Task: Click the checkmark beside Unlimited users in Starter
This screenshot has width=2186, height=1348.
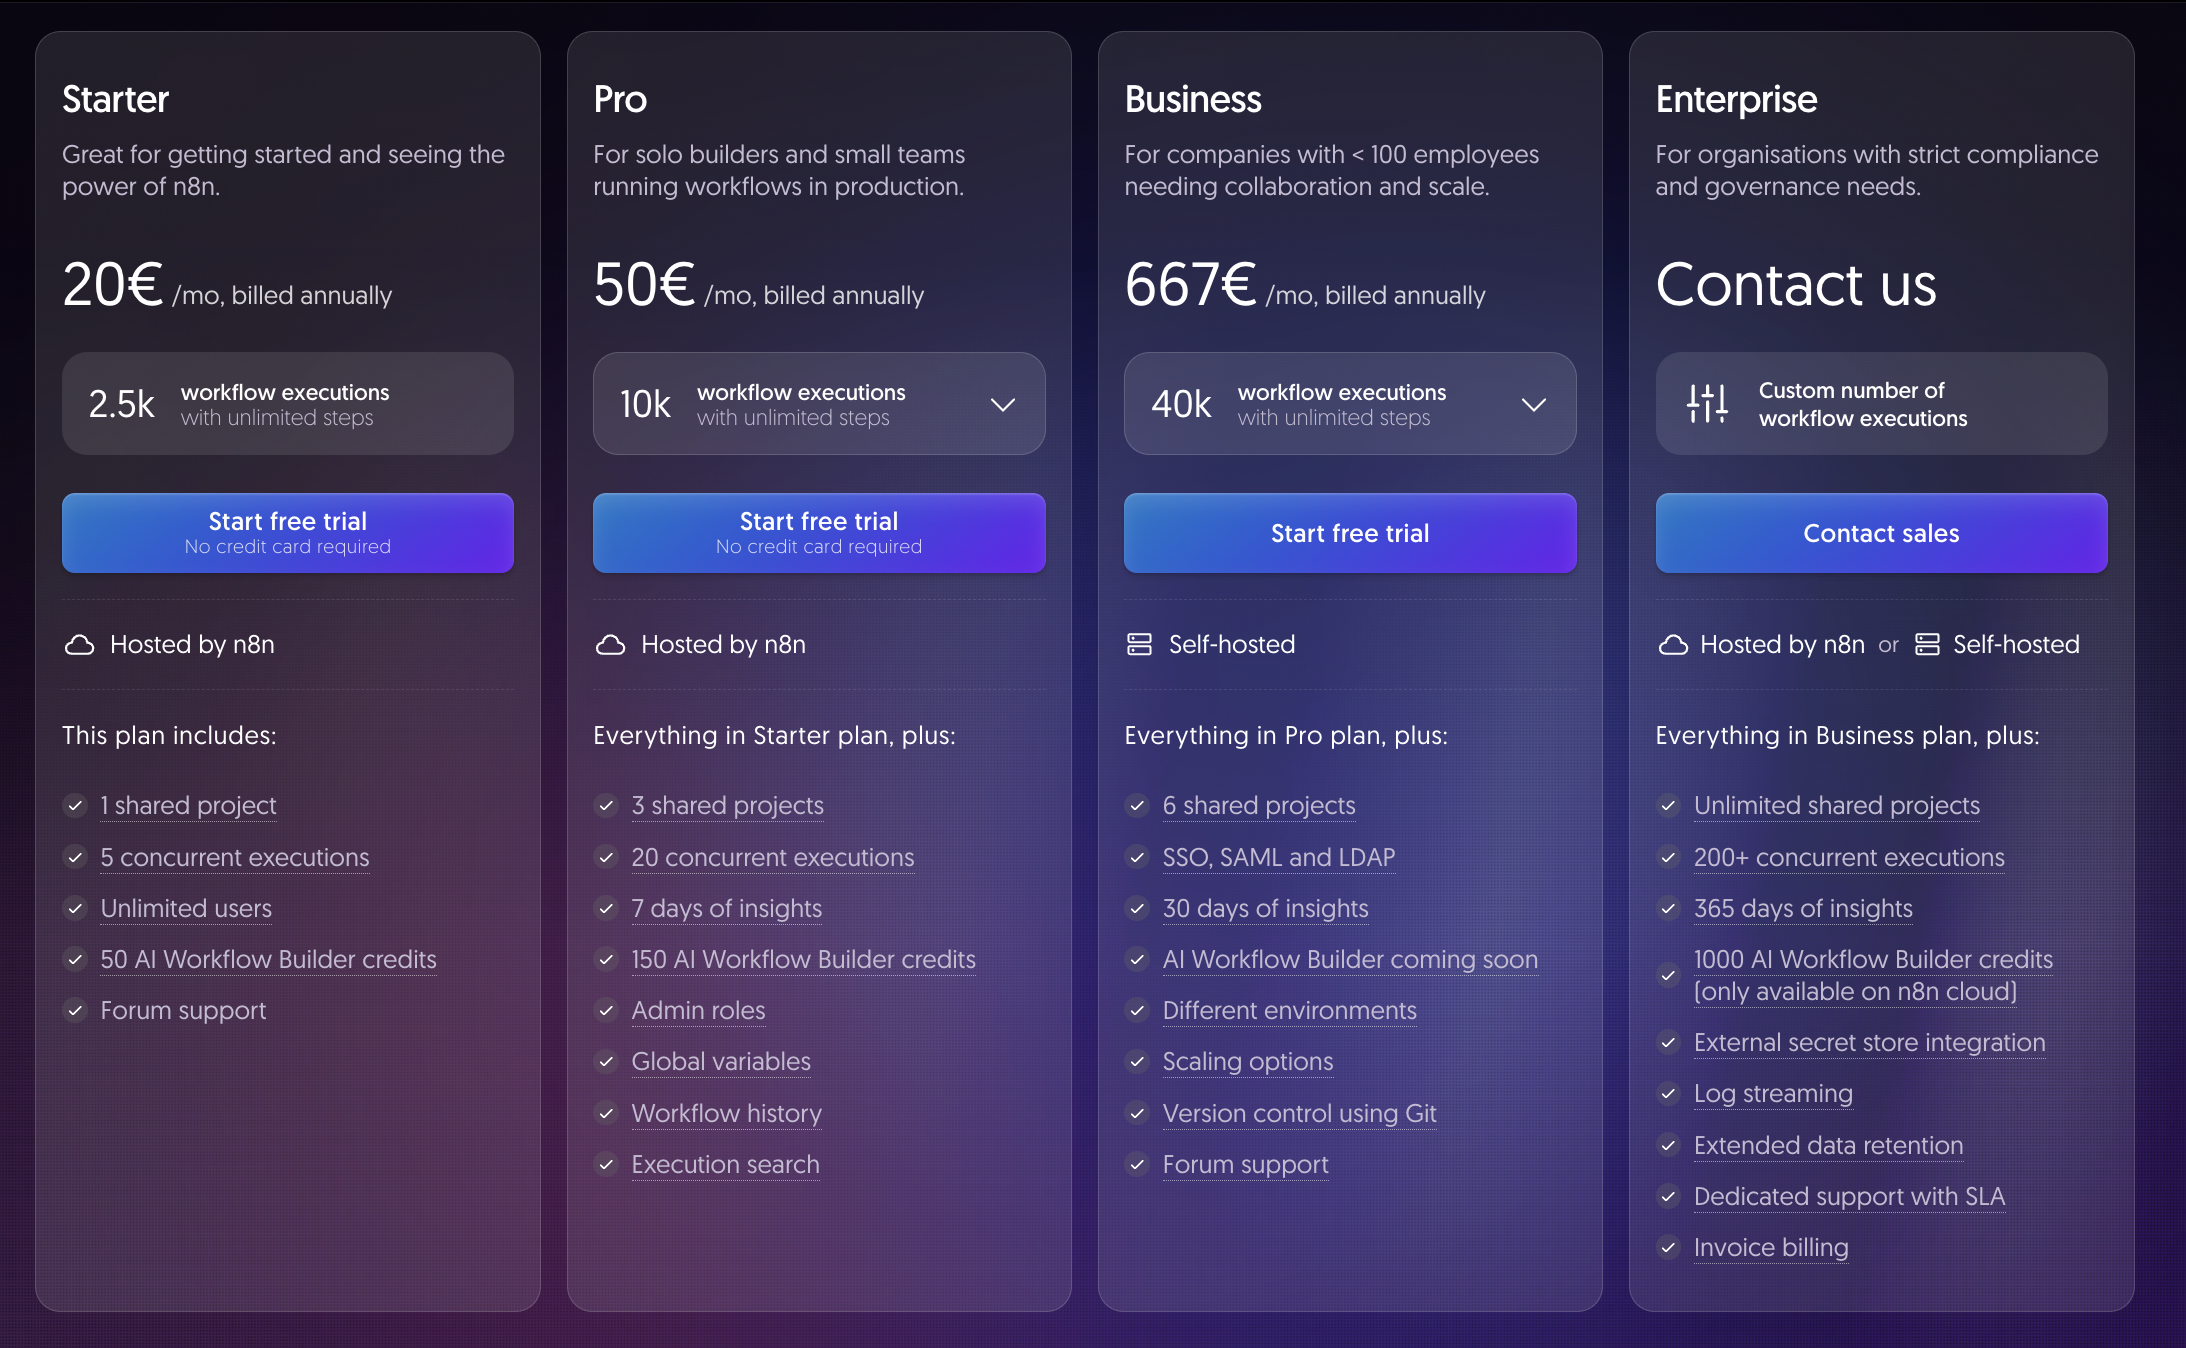Action: pyautogui.click(x=76, y=909)
